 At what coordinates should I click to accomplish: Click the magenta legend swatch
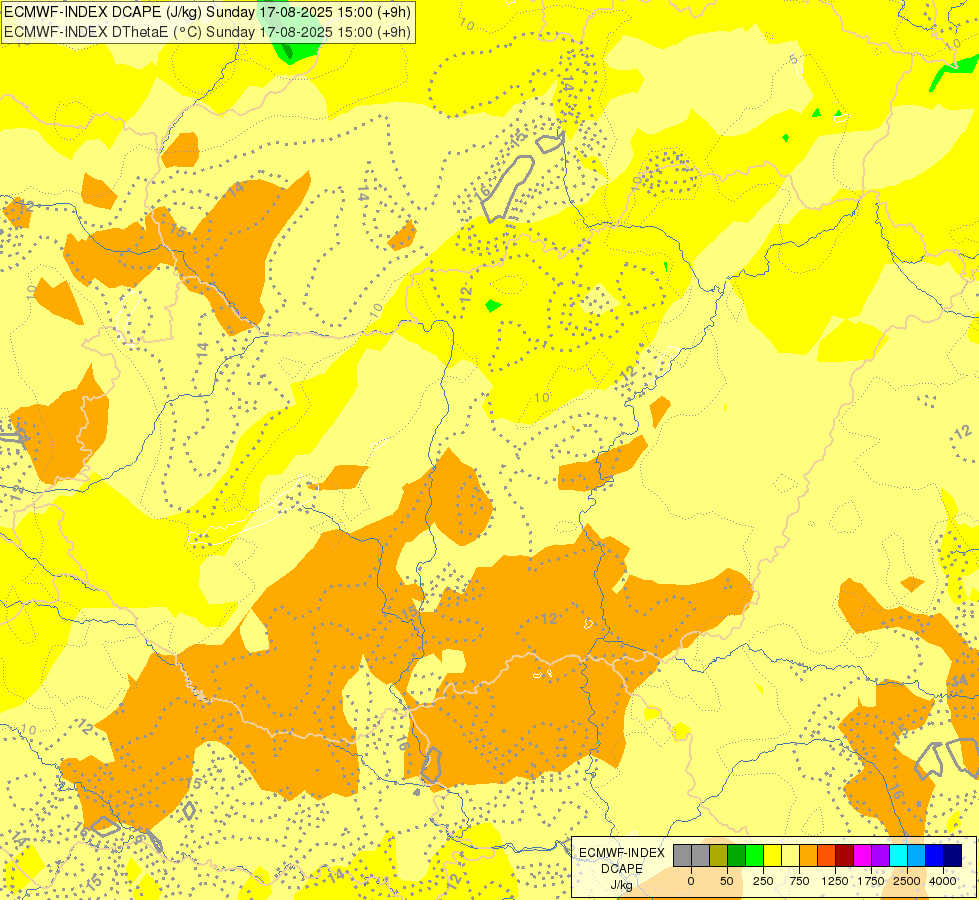[x=863, y=856]
